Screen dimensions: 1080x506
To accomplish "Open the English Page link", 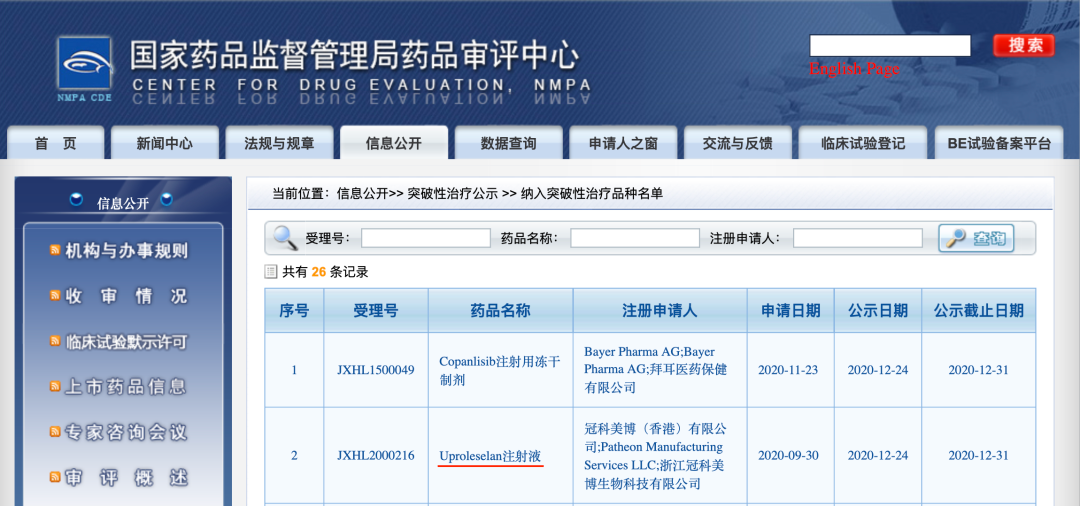I will point(854,69).
